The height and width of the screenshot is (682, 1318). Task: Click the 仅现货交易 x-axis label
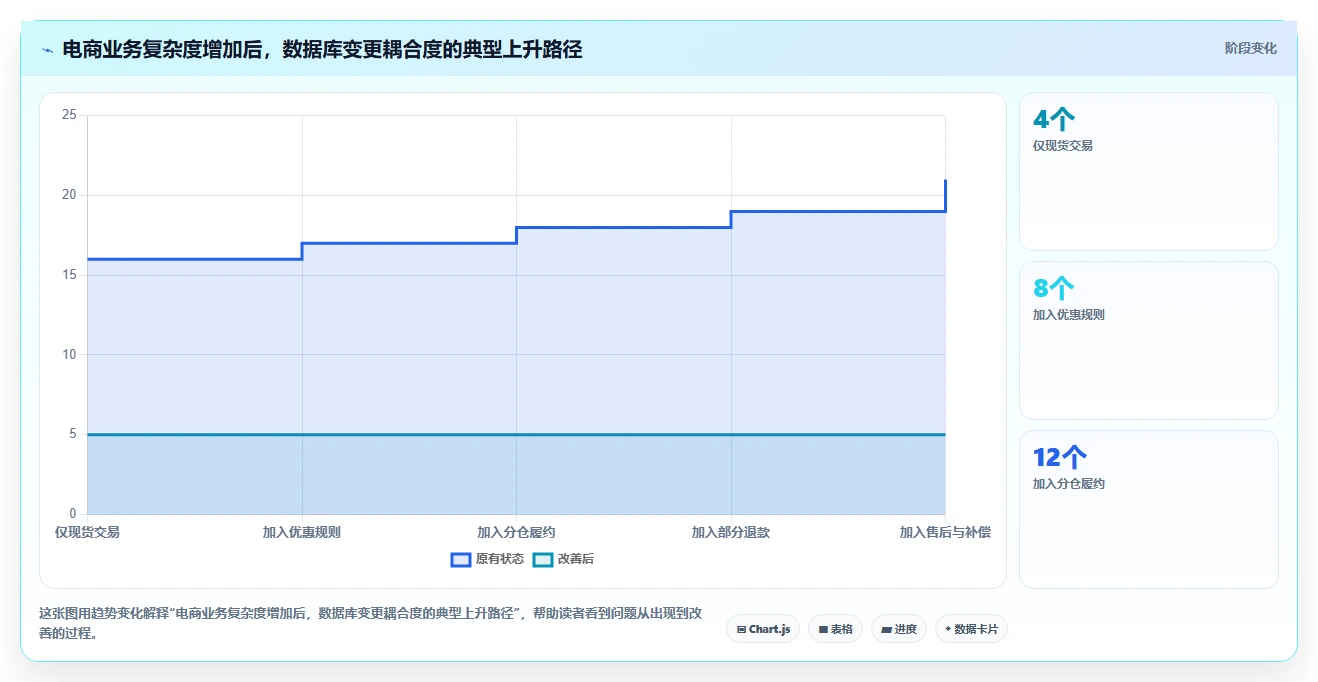87,532
